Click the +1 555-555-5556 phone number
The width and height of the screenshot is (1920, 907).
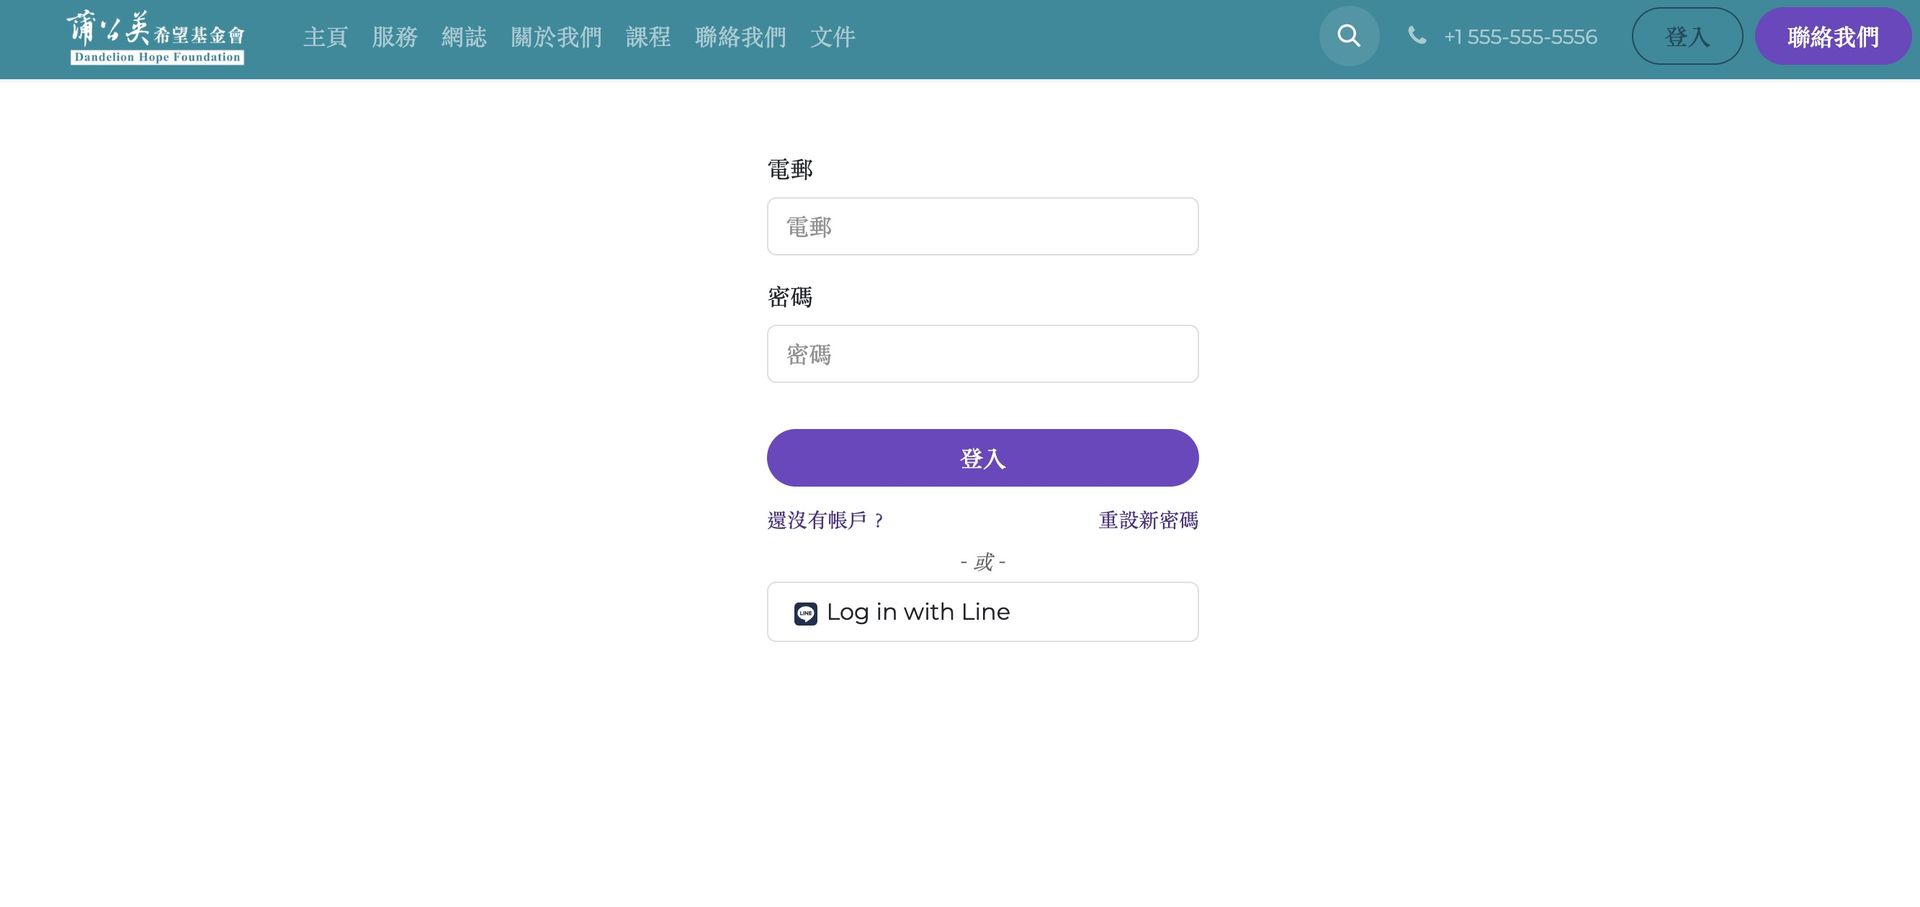tap(1519, 36)
